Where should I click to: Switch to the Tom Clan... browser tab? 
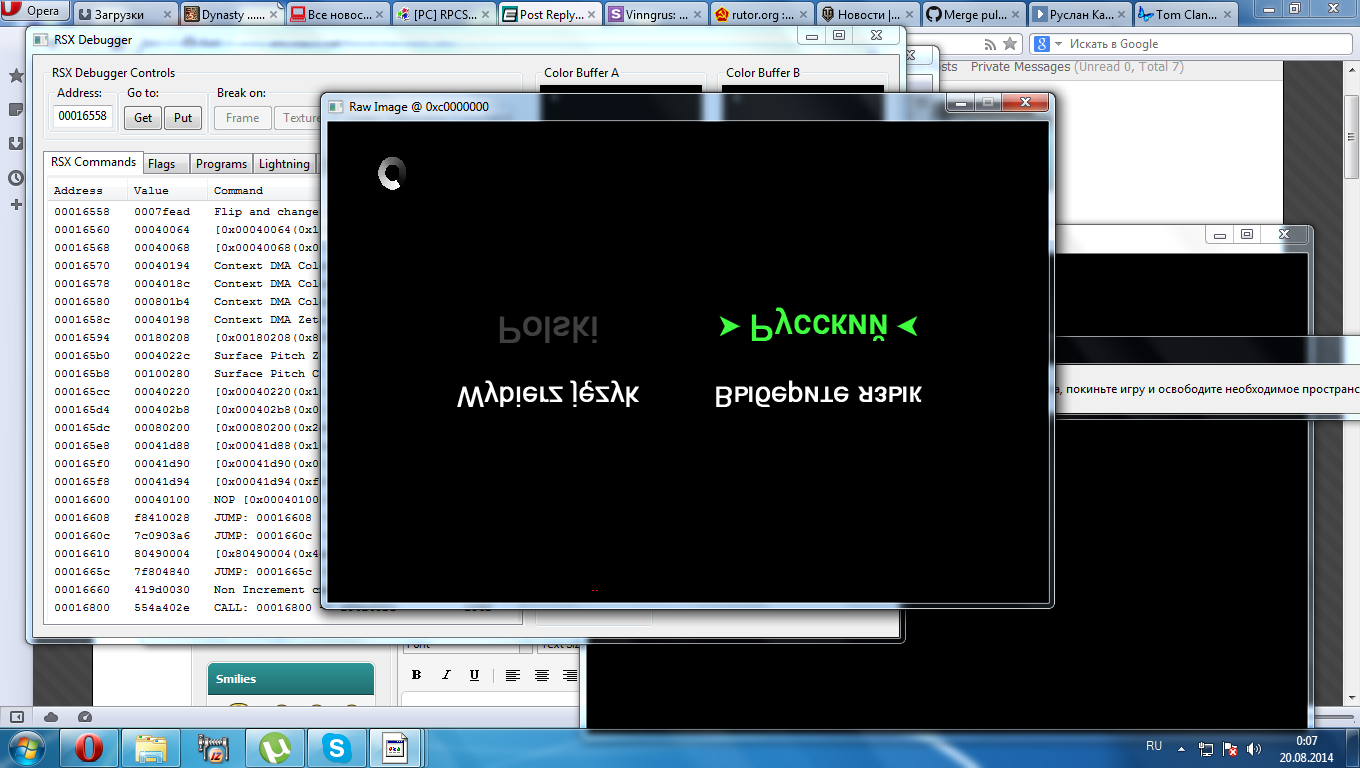coord(1187,15)
